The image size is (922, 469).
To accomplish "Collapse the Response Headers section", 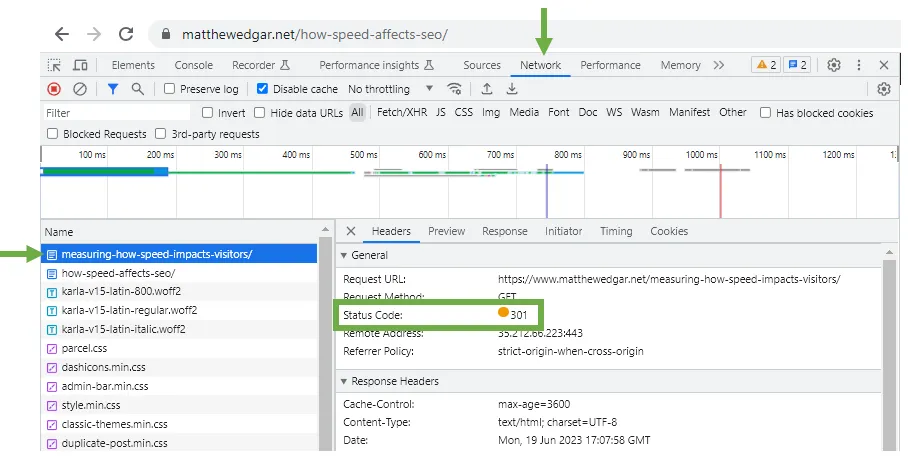I will (x=344, y=381).
